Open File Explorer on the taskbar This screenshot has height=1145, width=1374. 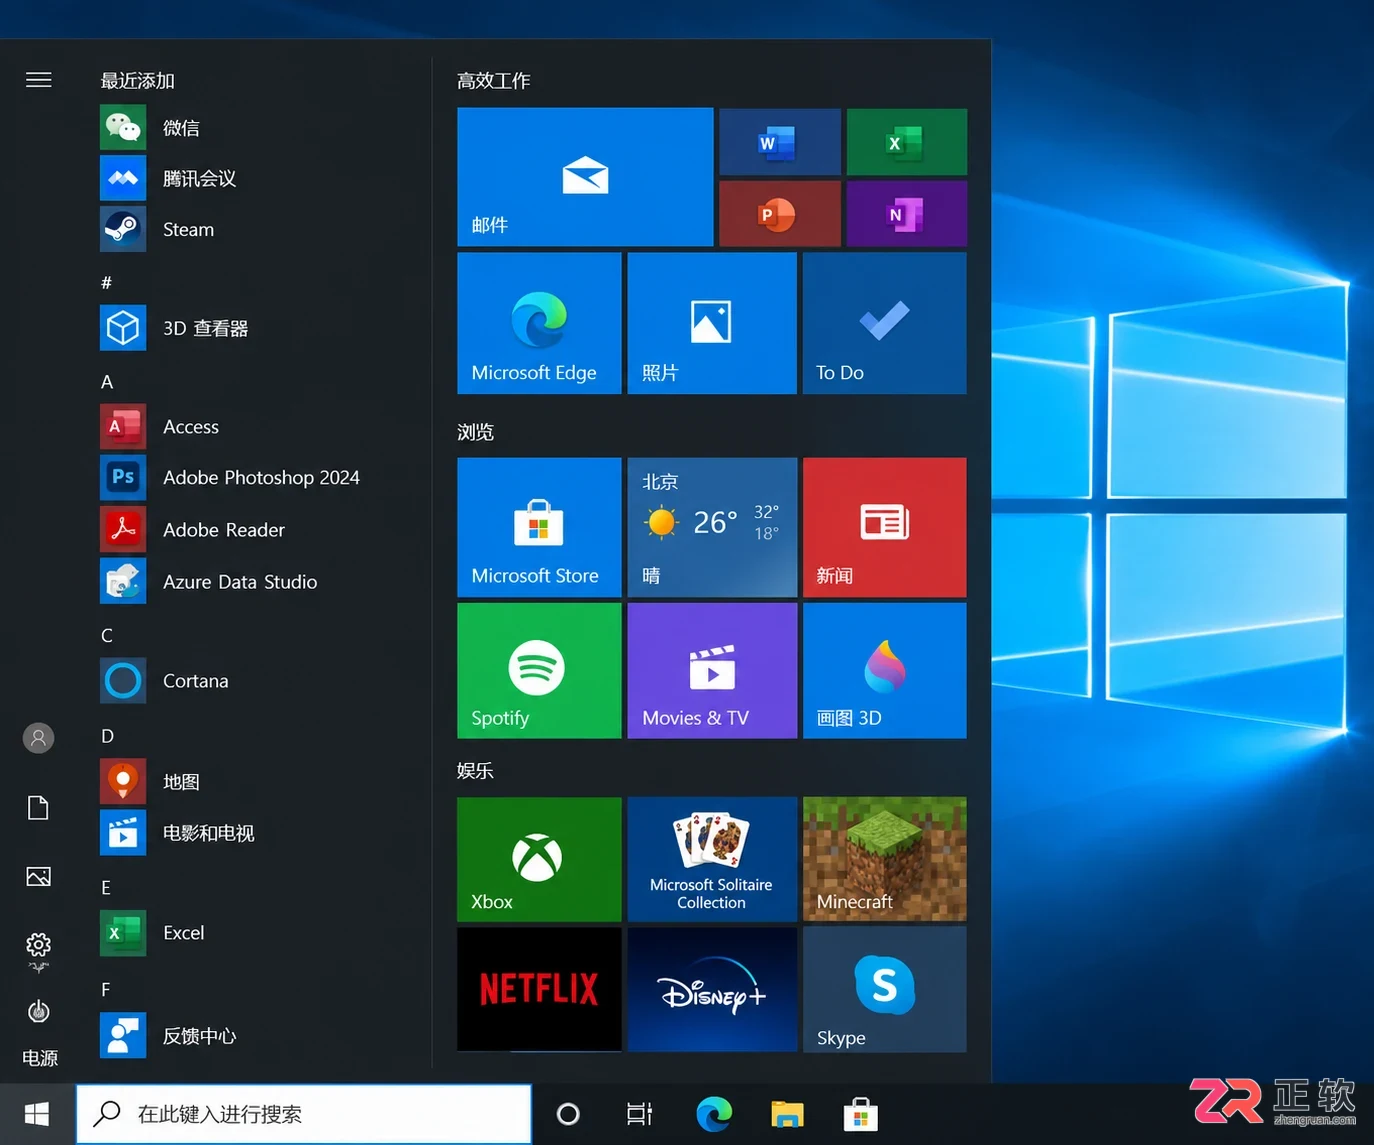(x=787, y=1114)
